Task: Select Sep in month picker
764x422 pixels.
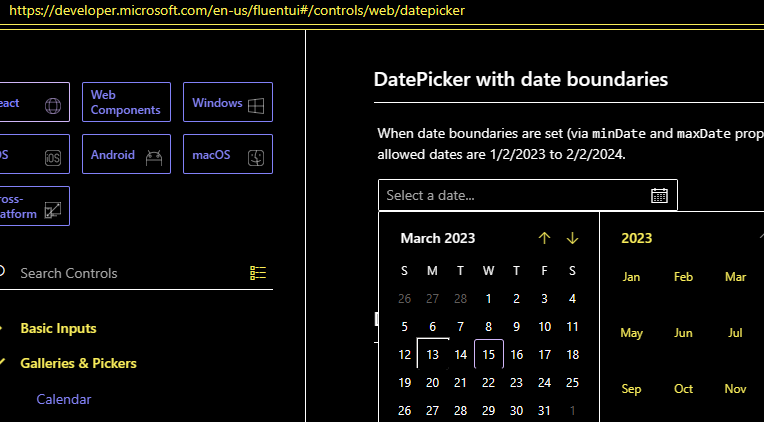Action: pyautogui.click(x=631, y=389)
